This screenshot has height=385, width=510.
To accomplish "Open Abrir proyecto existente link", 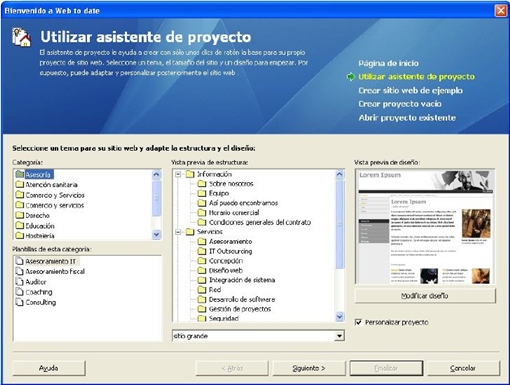I will (407, 118).
